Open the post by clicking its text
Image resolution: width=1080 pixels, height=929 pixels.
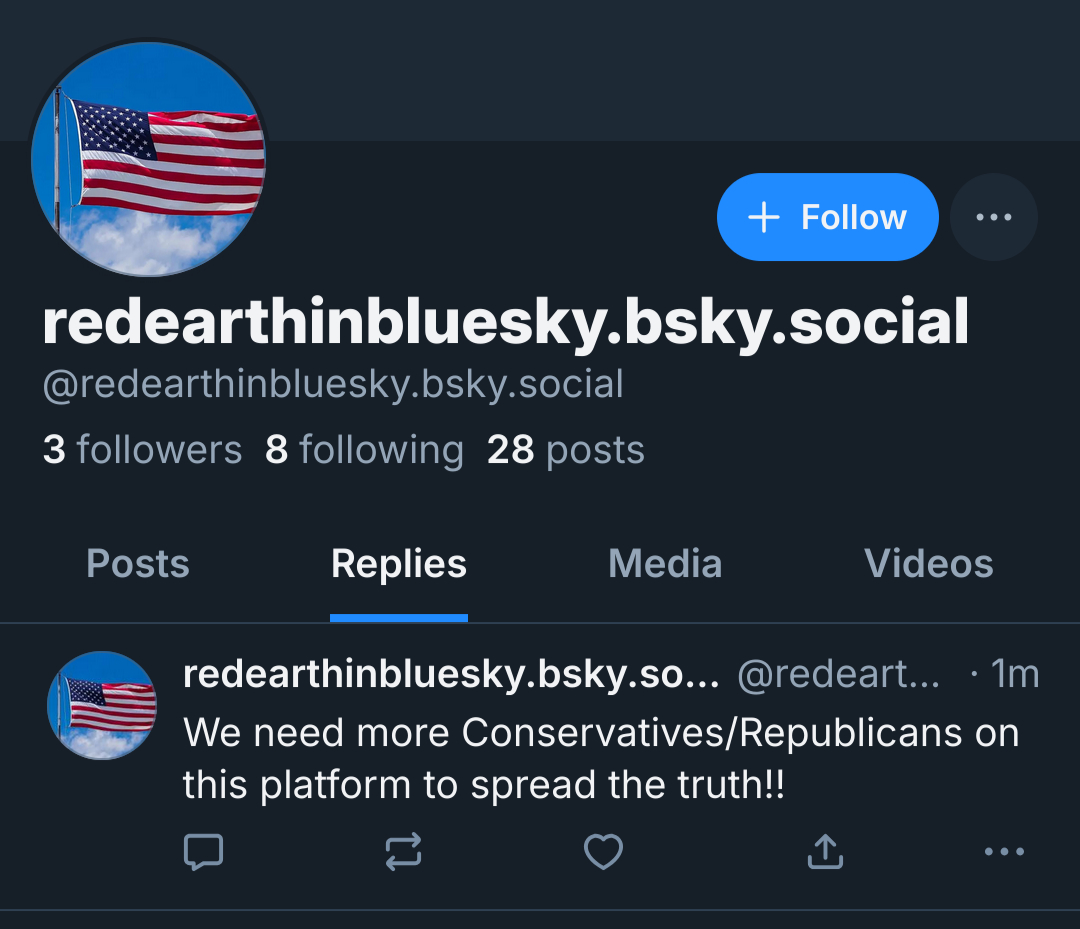pos(600,759)
